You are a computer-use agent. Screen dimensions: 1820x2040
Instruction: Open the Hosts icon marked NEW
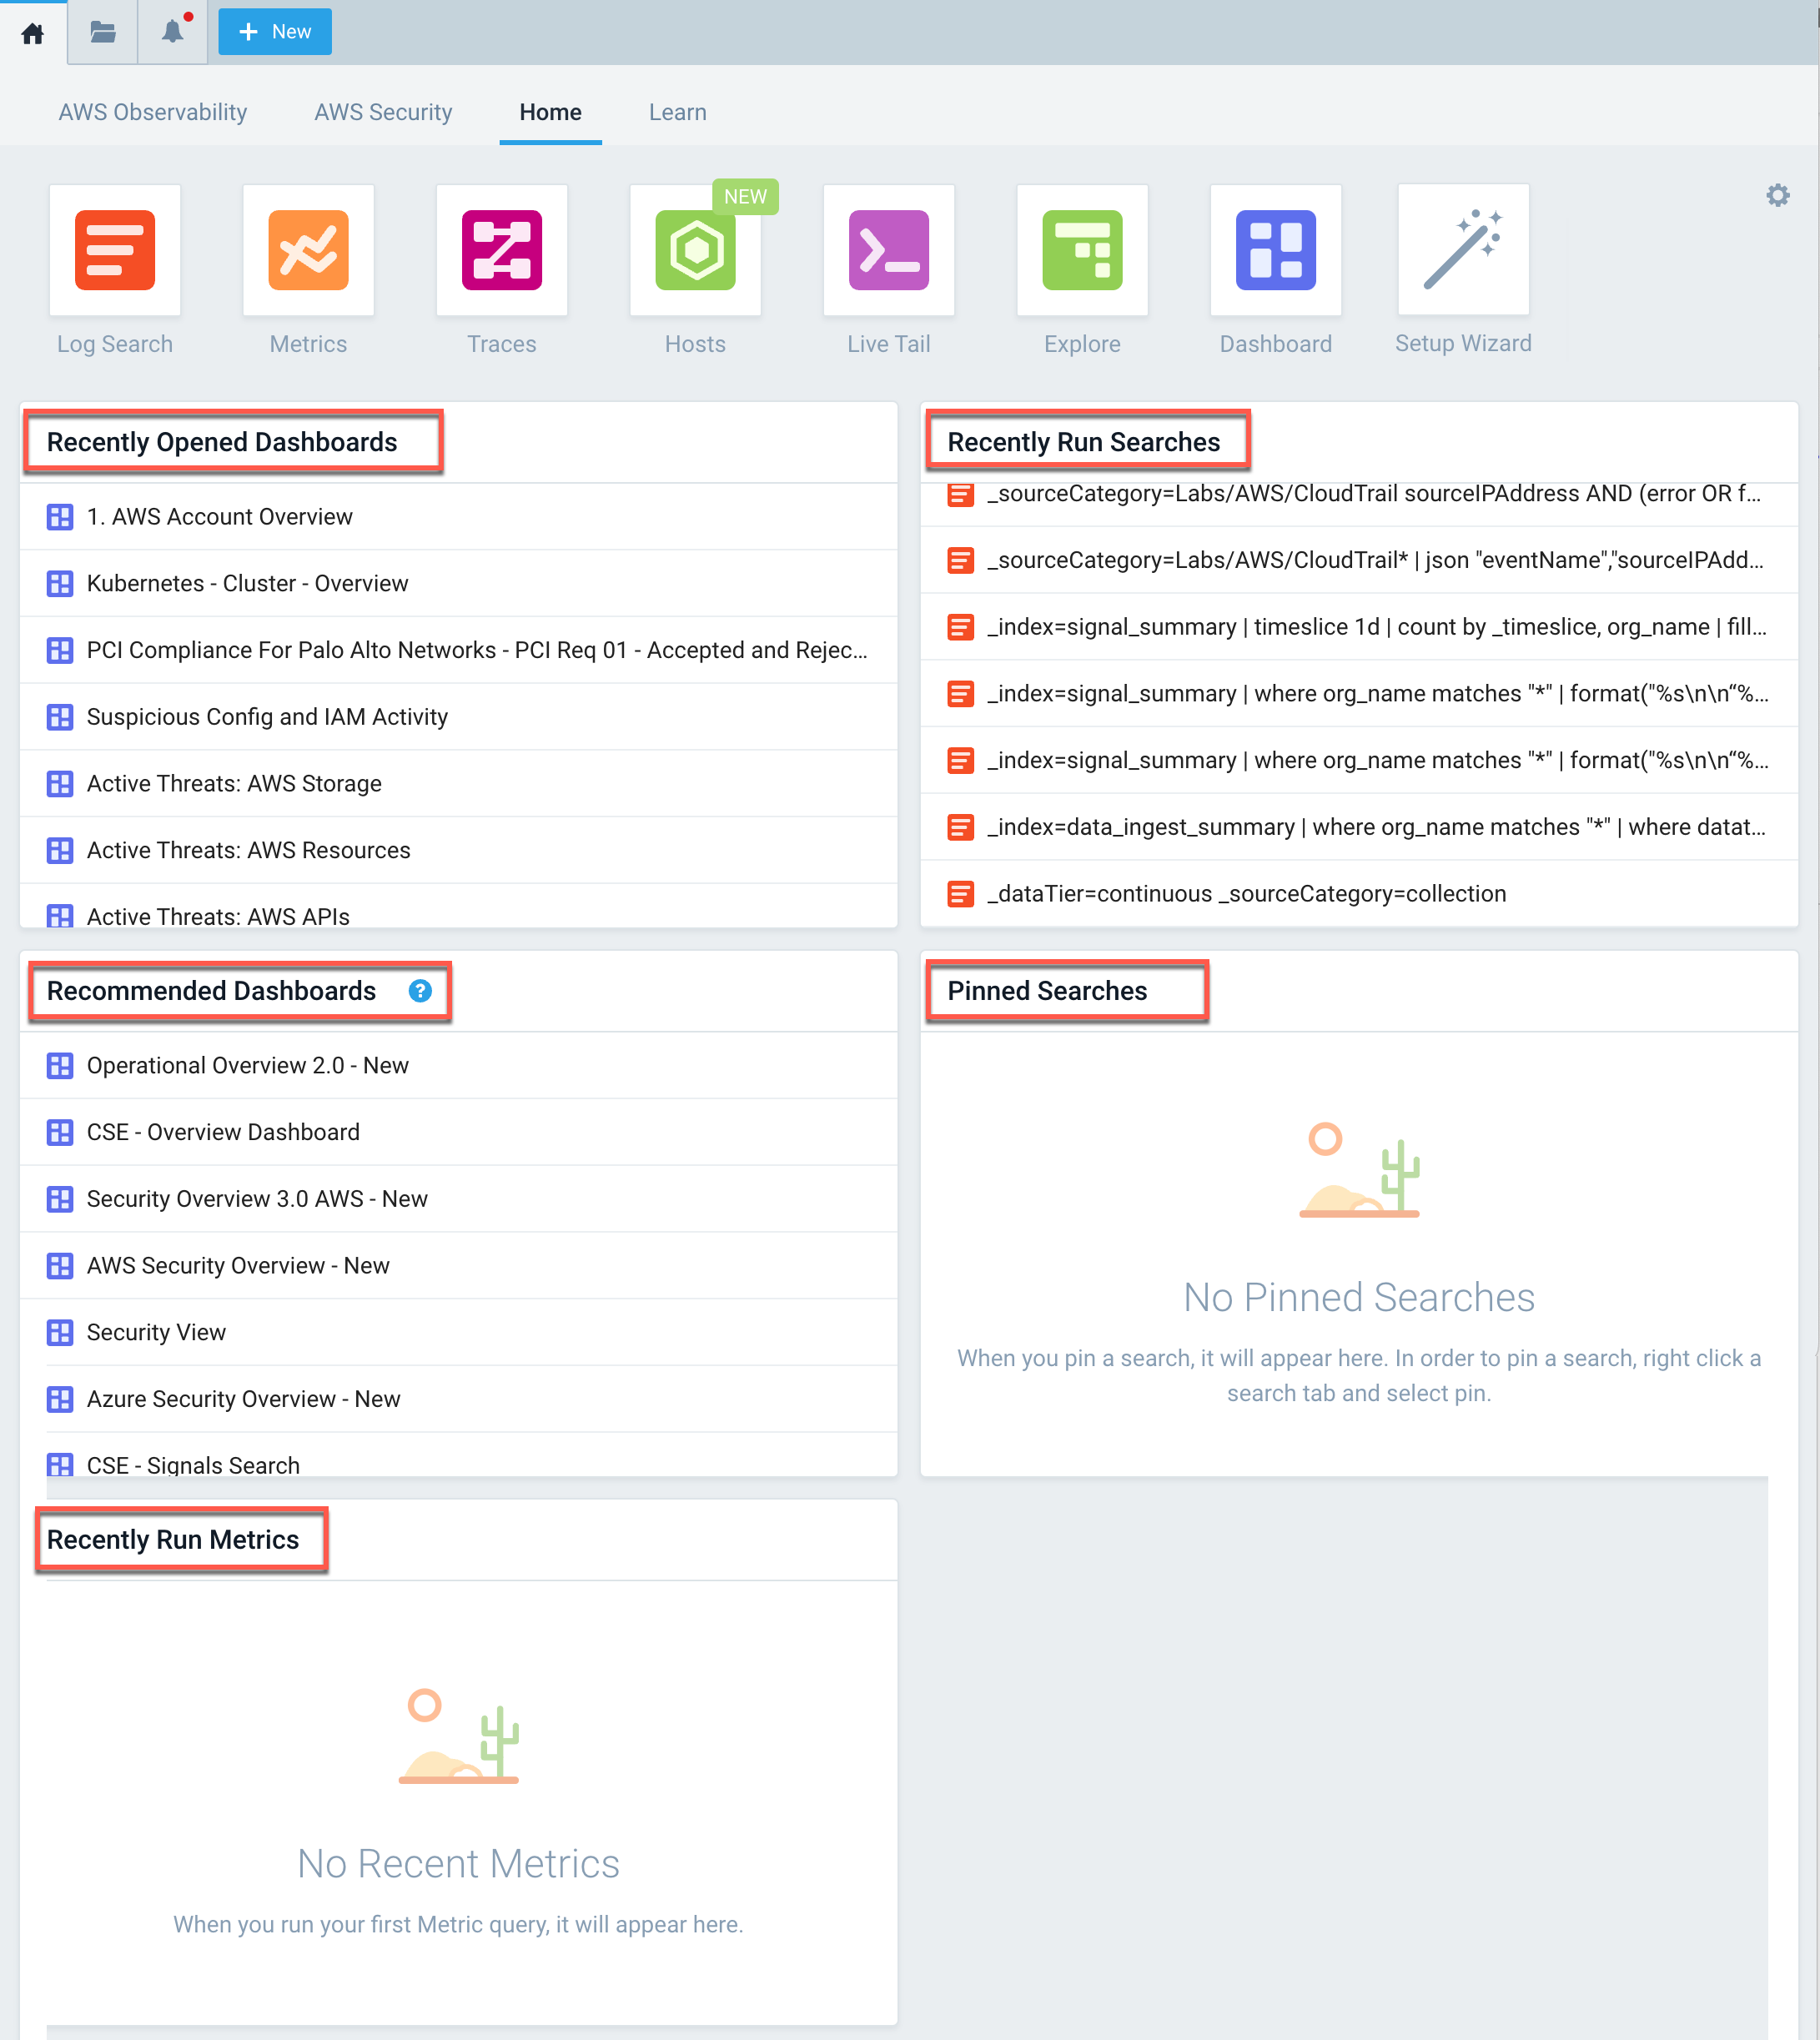pos(695,250)
